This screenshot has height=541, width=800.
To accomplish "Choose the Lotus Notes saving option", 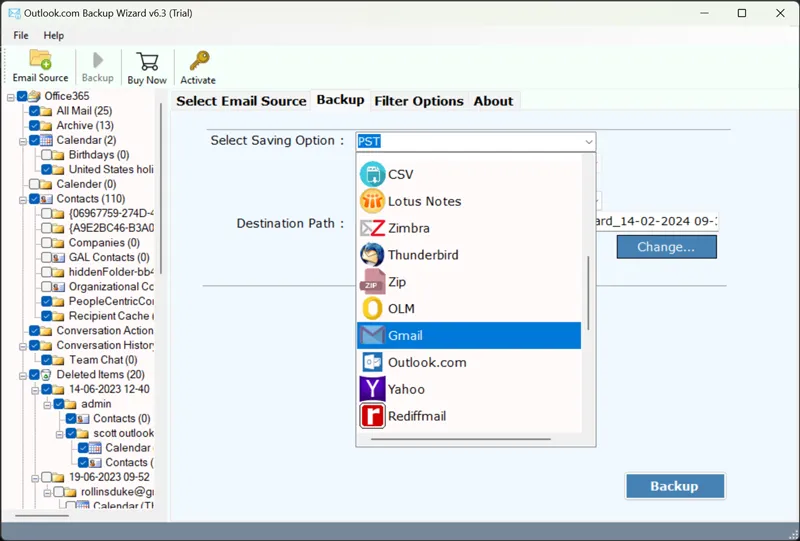I will coord(424,201).
